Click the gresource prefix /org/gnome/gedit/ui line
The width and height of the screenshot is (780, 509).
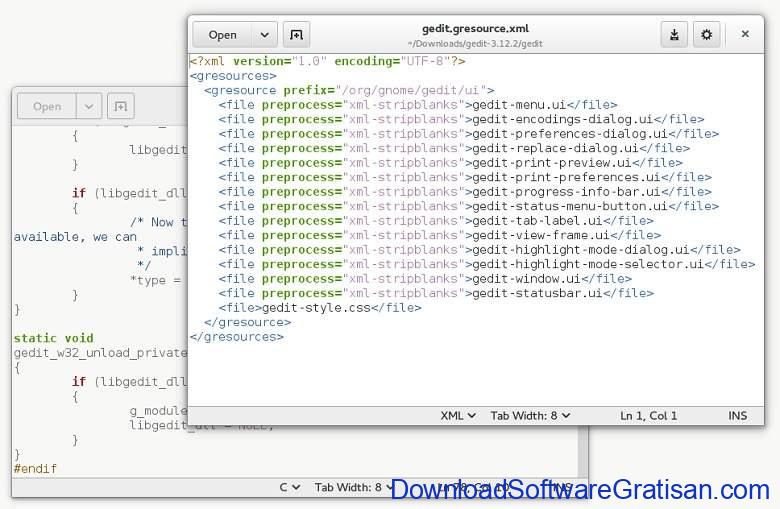[349, 90]
